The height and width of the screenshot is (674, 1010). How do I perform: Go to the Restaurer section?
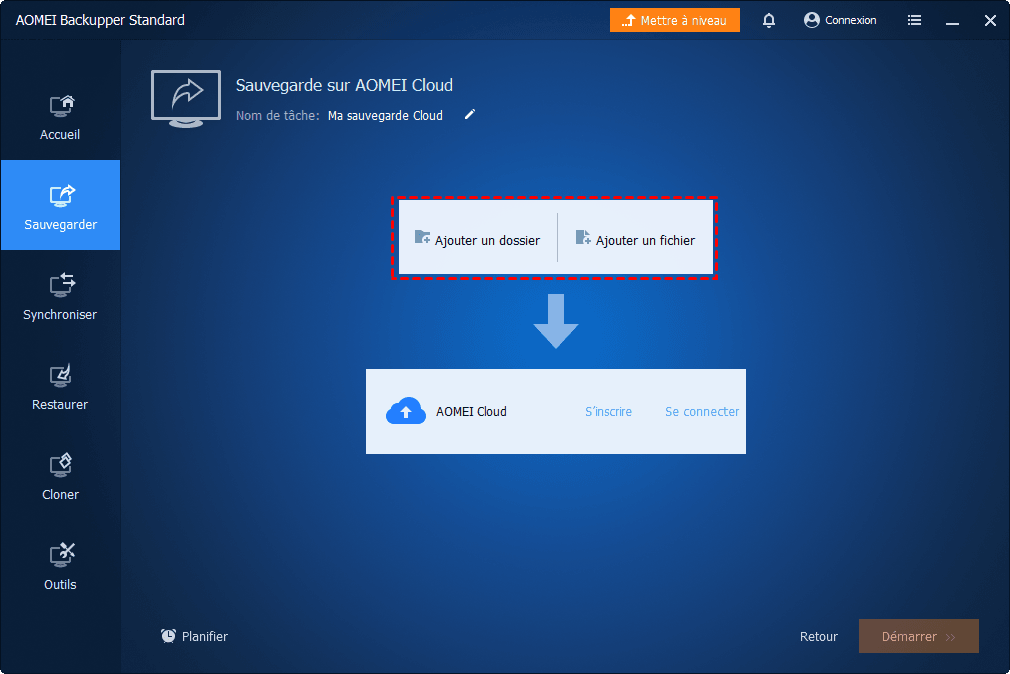coord(61,386)
